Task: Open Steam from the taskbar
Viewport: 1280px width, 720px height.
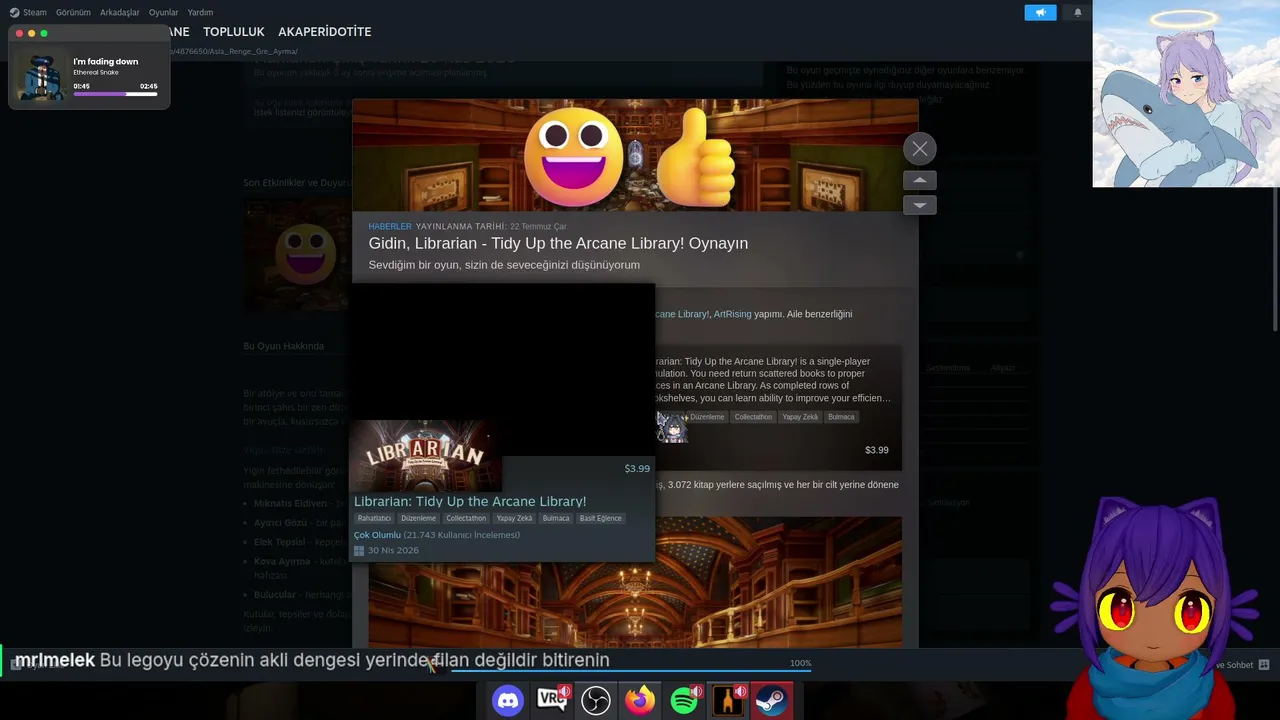Action: [x=771, y=700]
